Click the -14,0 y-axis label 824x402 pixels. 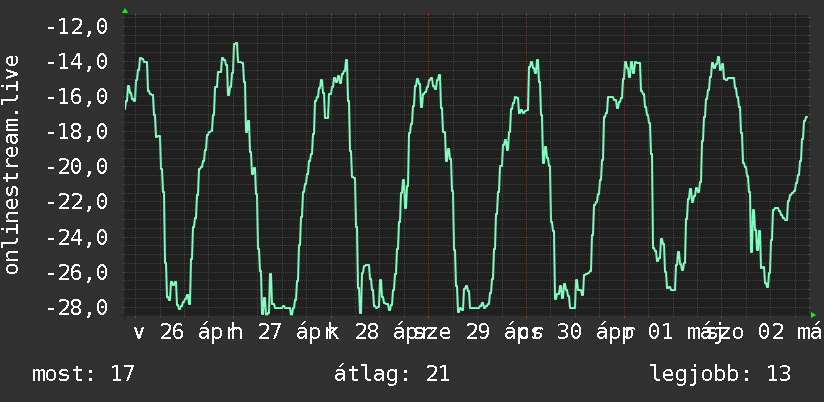[x=77, y=61]
